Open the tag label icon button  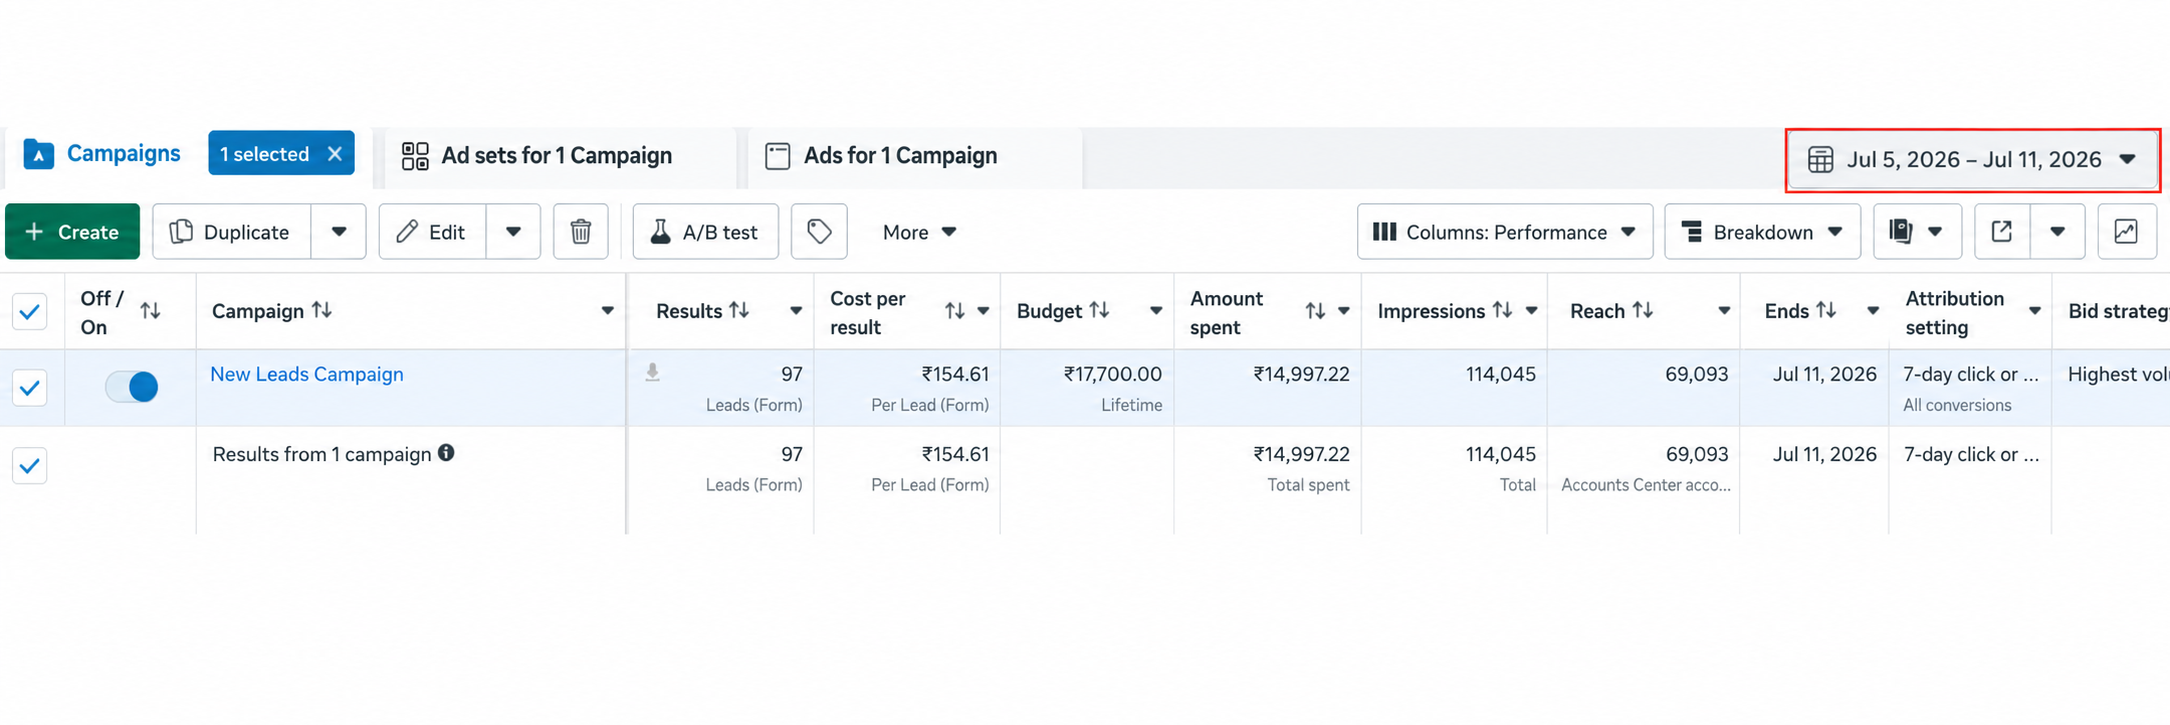819,232
